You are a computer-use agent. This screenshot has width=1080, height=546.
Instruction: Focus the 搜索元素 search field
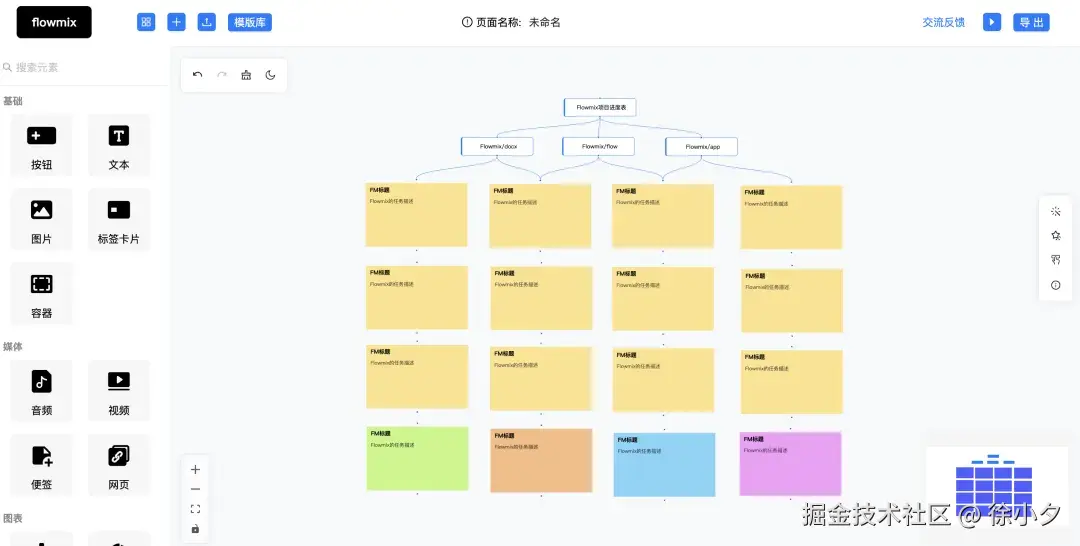tap(84, 67)
